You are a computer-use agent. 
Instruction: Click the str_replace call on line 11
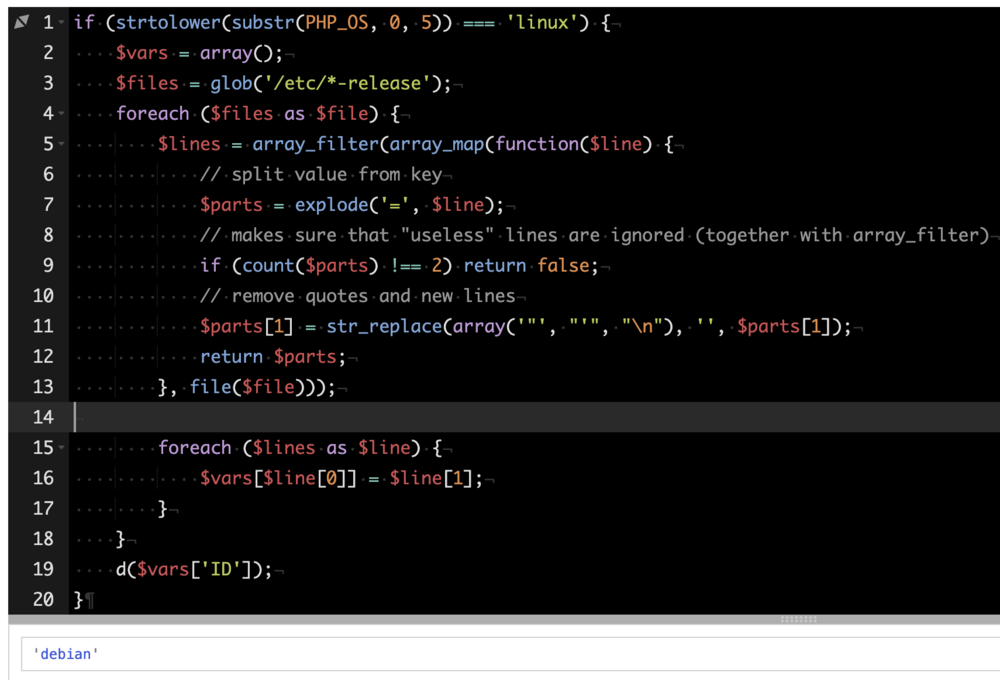[x=384, y=326]
